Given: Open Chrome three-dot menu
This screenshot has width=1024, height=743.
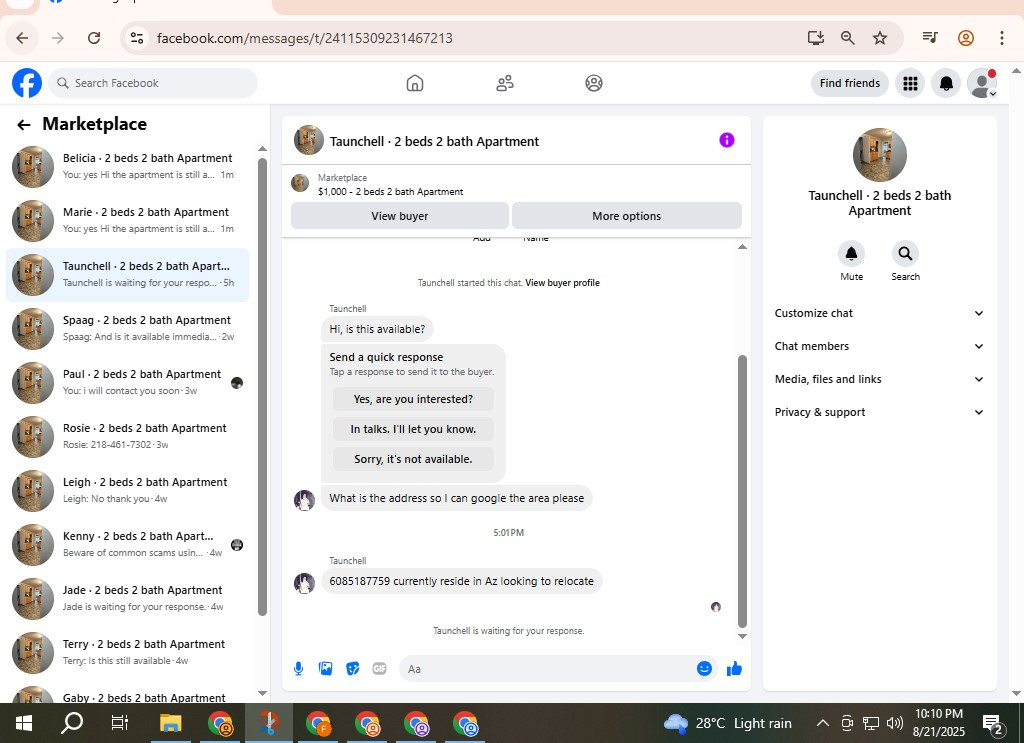Looking at the screenshot, I should [x=1001, y=38].
